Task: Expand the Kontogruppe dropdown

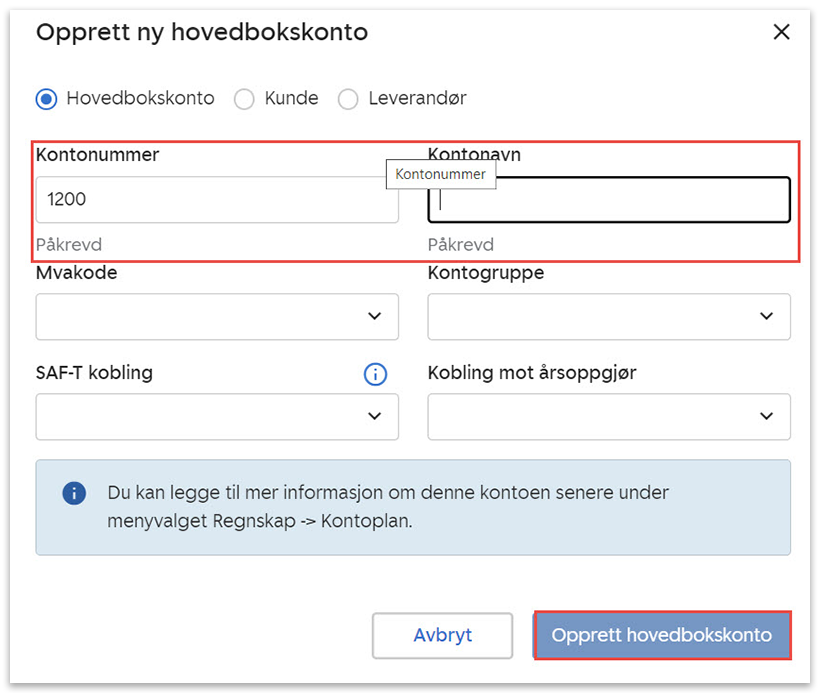Action: (609, 316)
